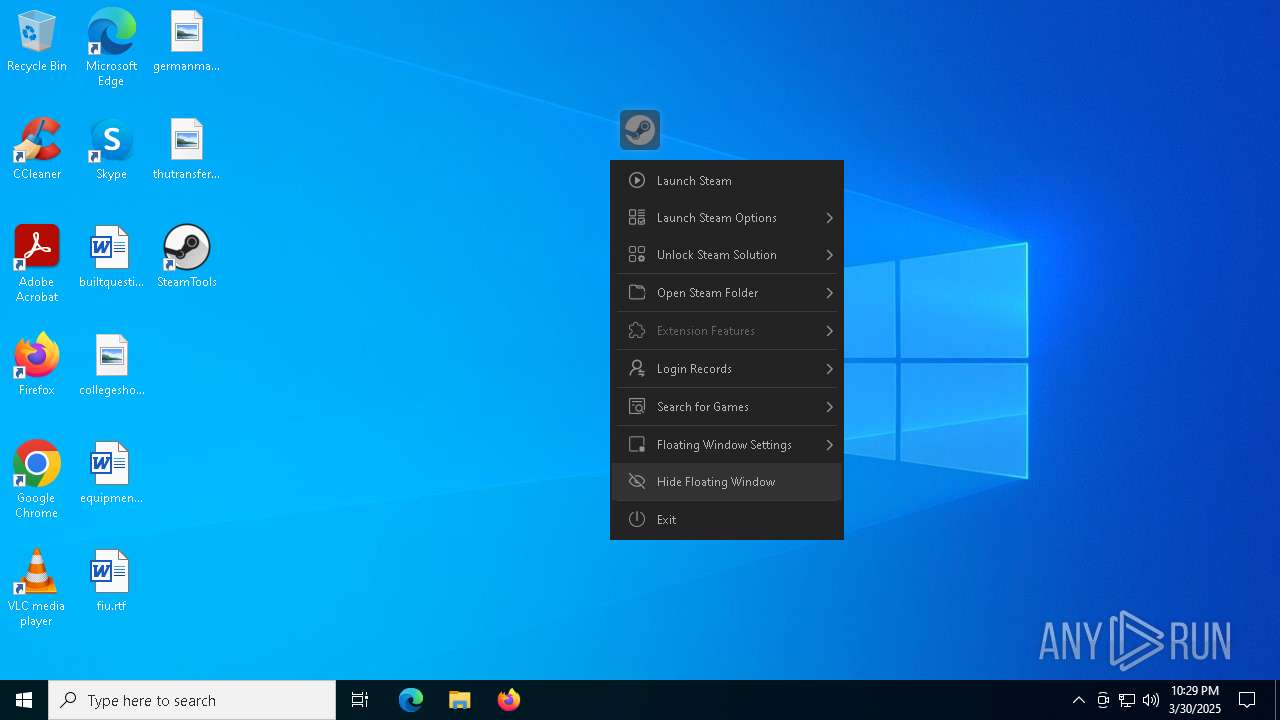Open the Floating Window Settings entry
Viewport: 1280px width, 720px height.
point(727,445)
